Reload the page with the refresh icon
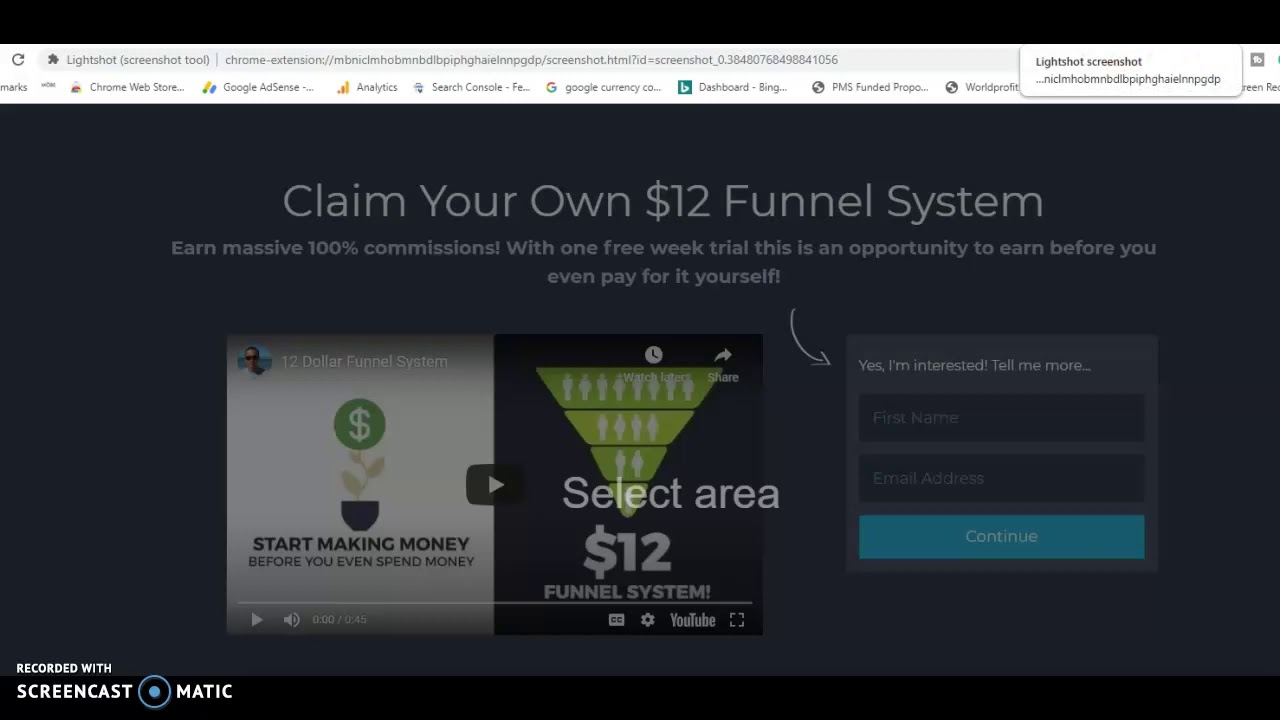Screen dimensions: 1280x720 click(18, 60)
